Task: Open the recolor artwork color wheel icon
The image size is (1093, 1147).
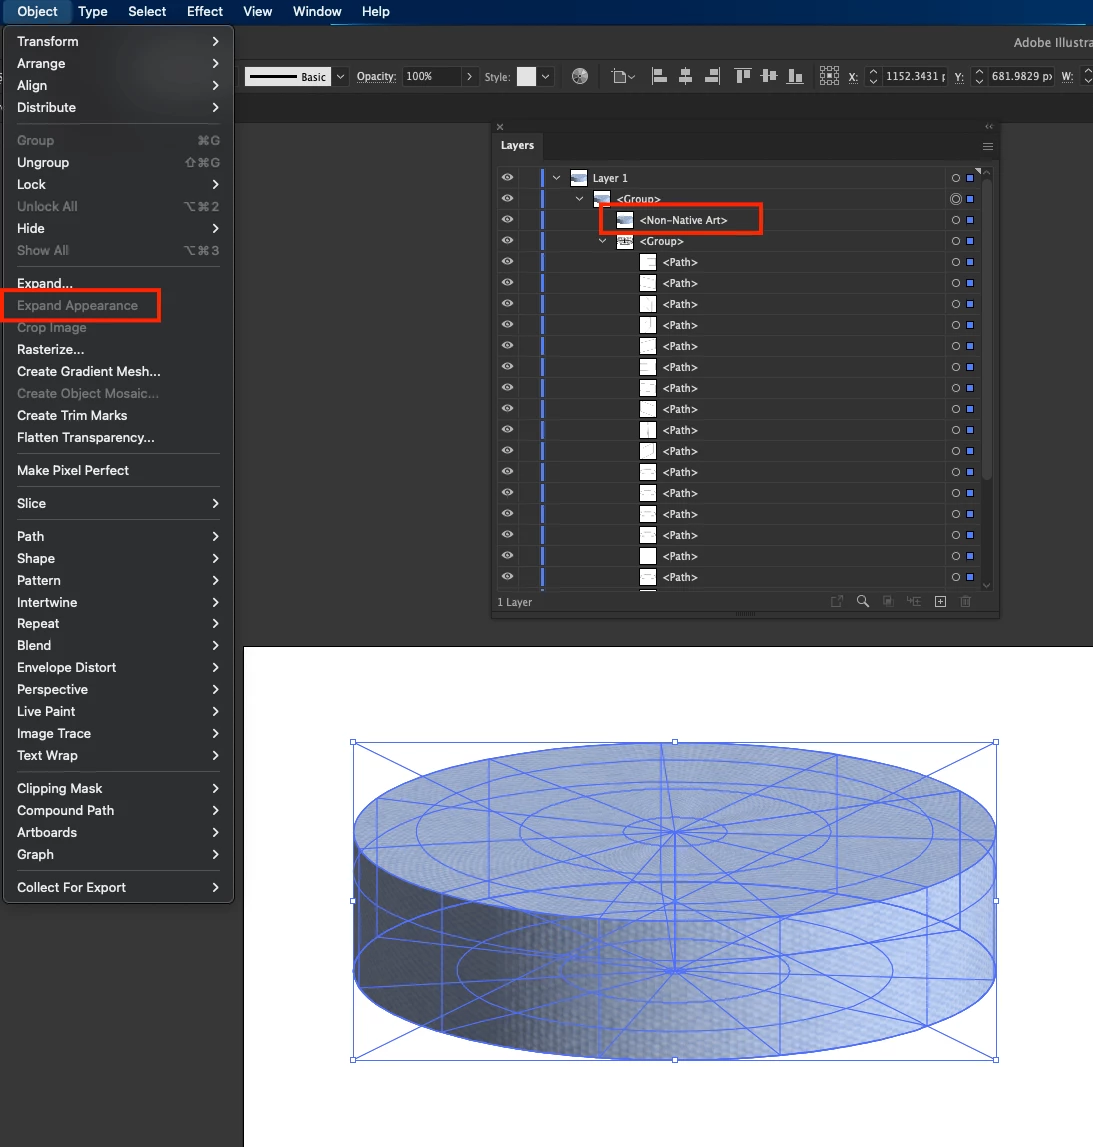Action: (579, 76)
